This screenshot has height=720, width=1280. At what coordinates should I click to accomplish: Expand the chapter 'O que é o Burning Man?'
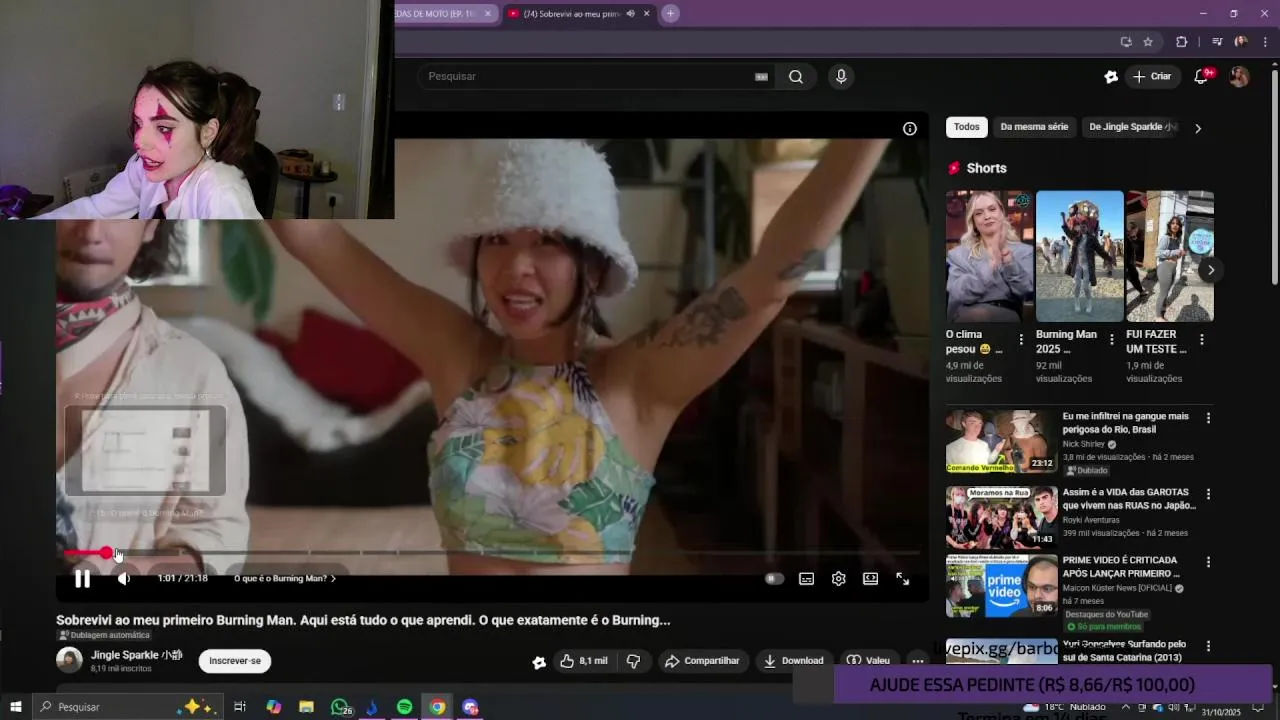[285, 578]
